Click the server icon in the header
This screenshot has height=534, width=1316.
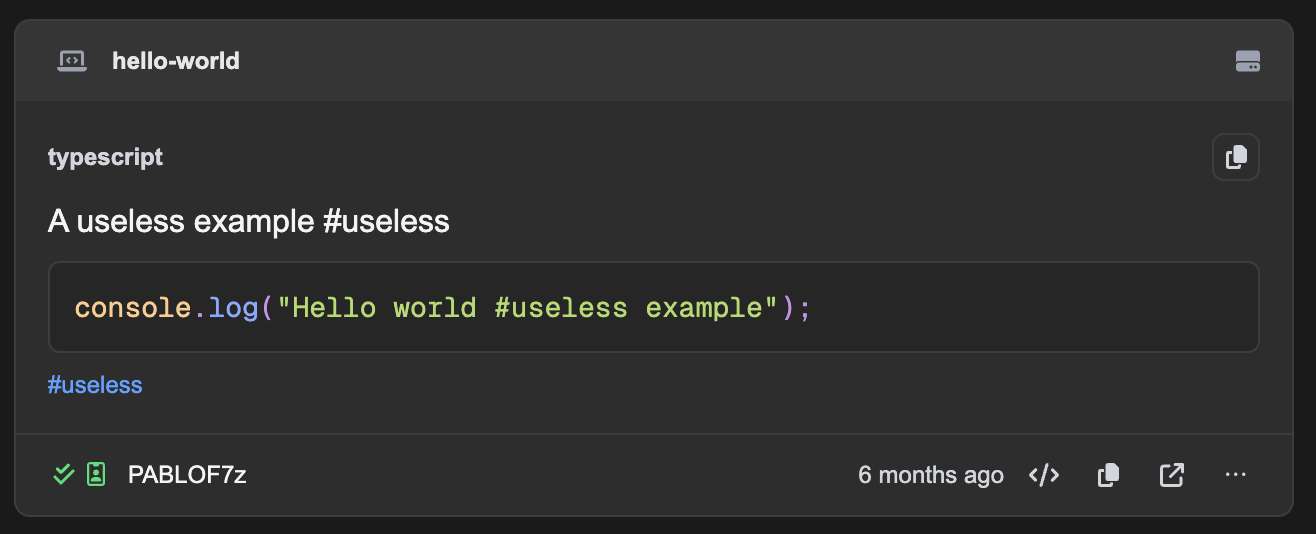(x=1247, y=61)
